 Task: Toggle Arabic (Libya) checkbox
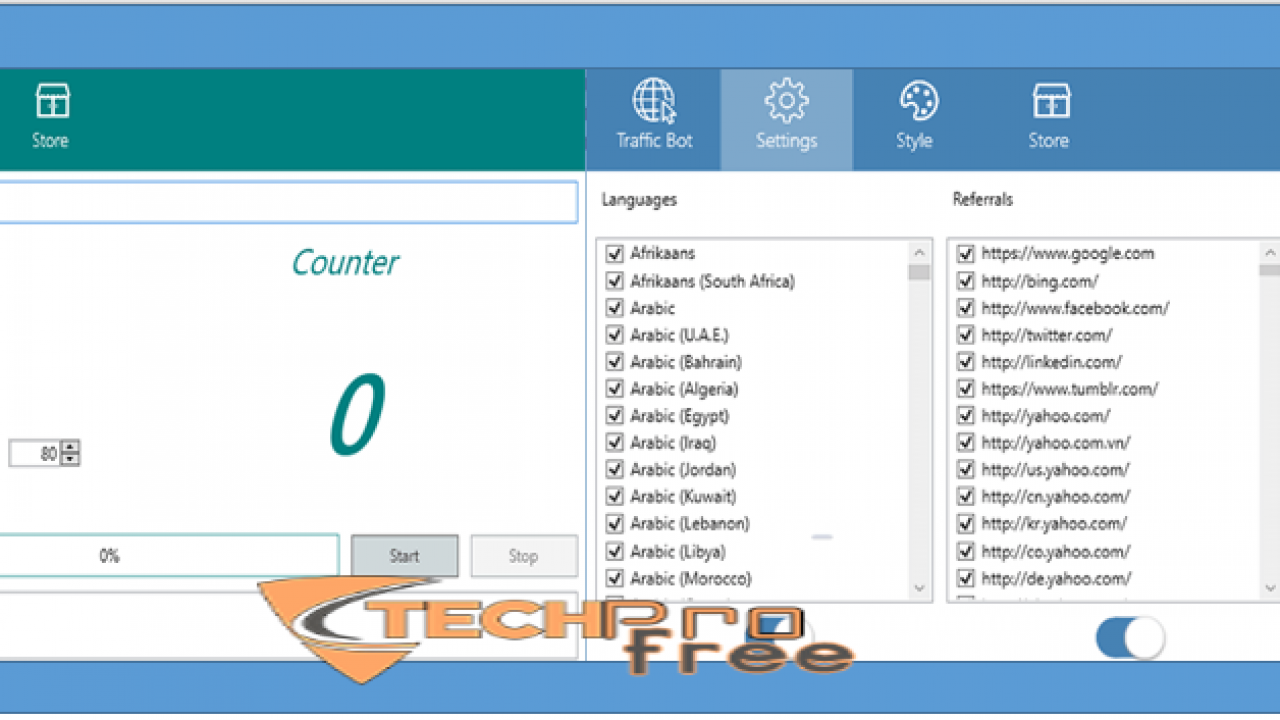tap(615, 552)
